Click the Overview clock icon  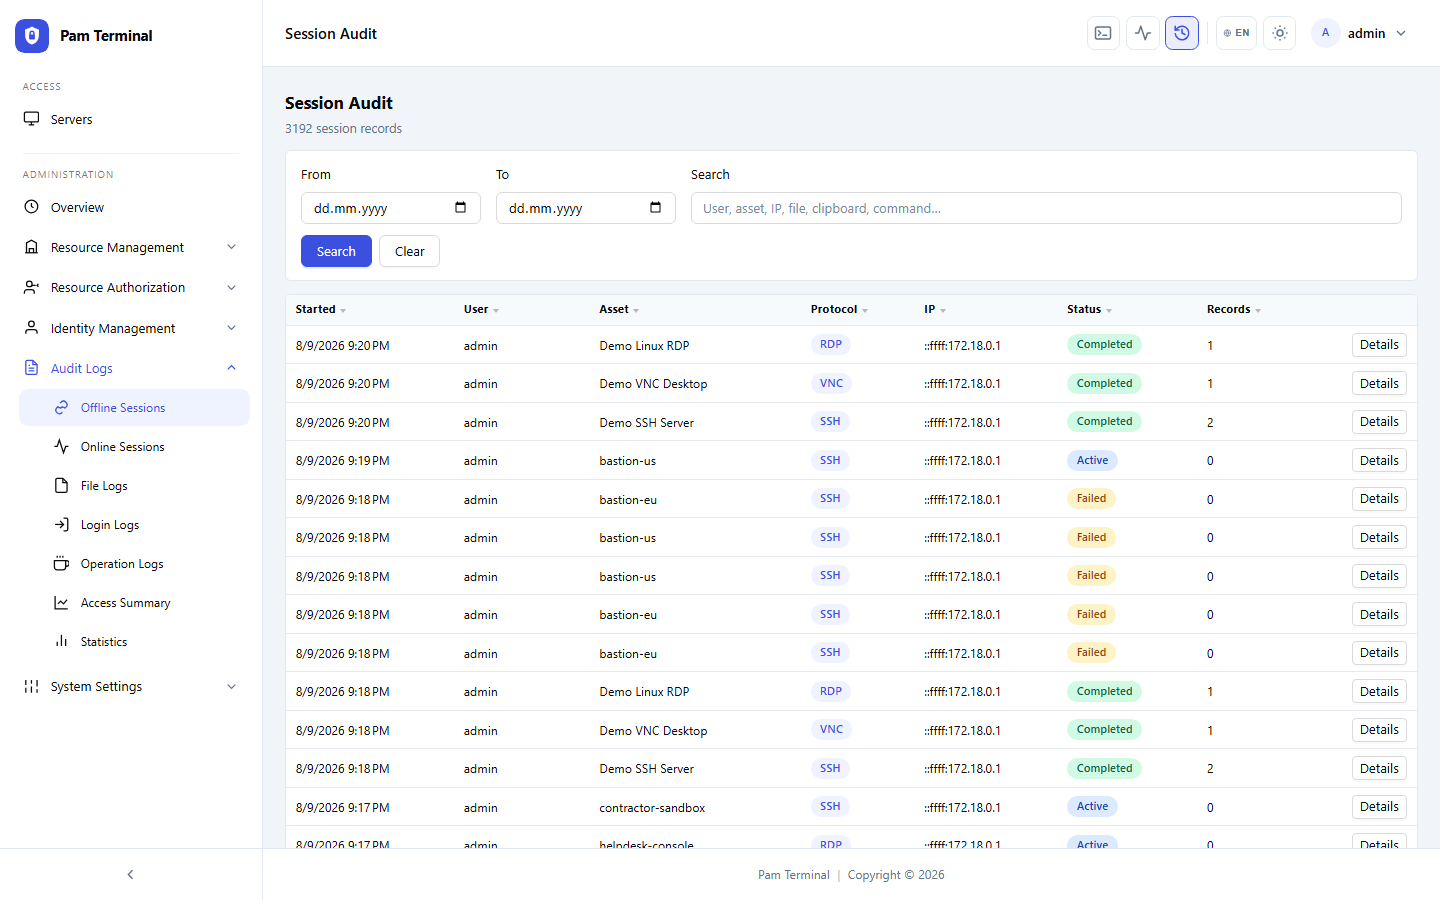click(x=32, y=207)
